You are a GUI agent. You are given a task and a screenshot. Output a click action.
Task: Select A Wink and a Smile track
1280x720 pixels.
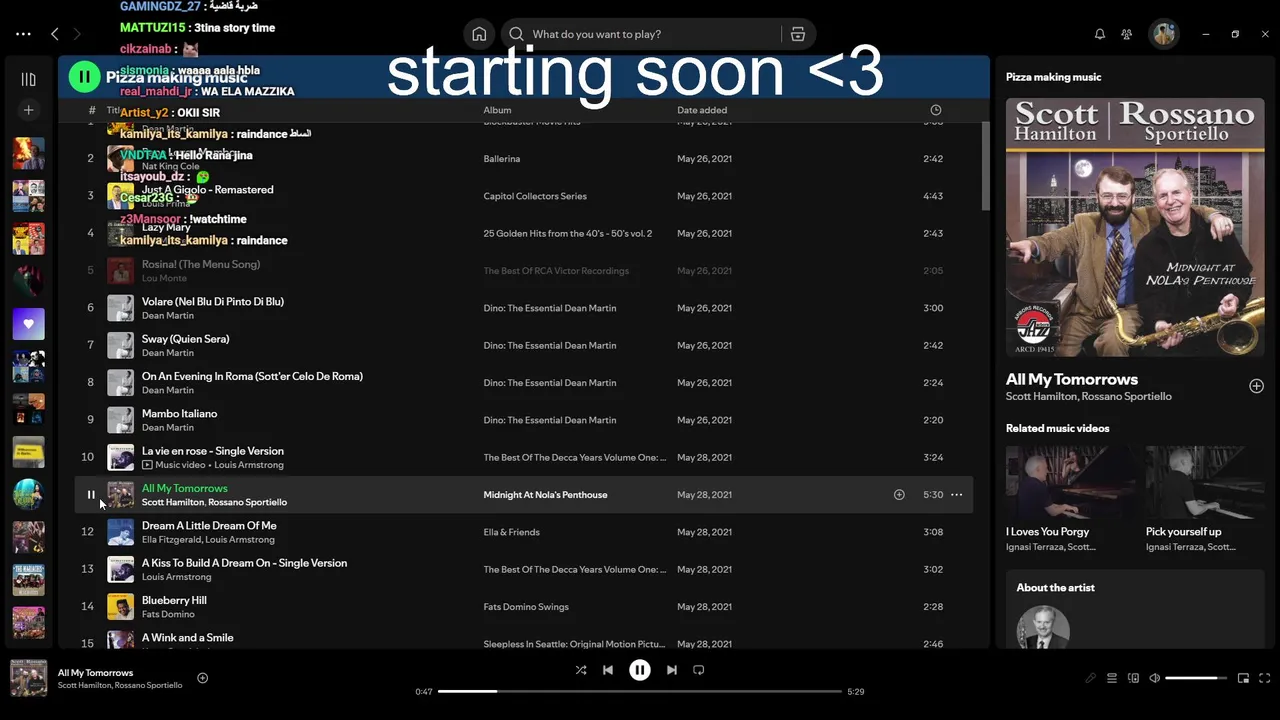click(188, 638)
